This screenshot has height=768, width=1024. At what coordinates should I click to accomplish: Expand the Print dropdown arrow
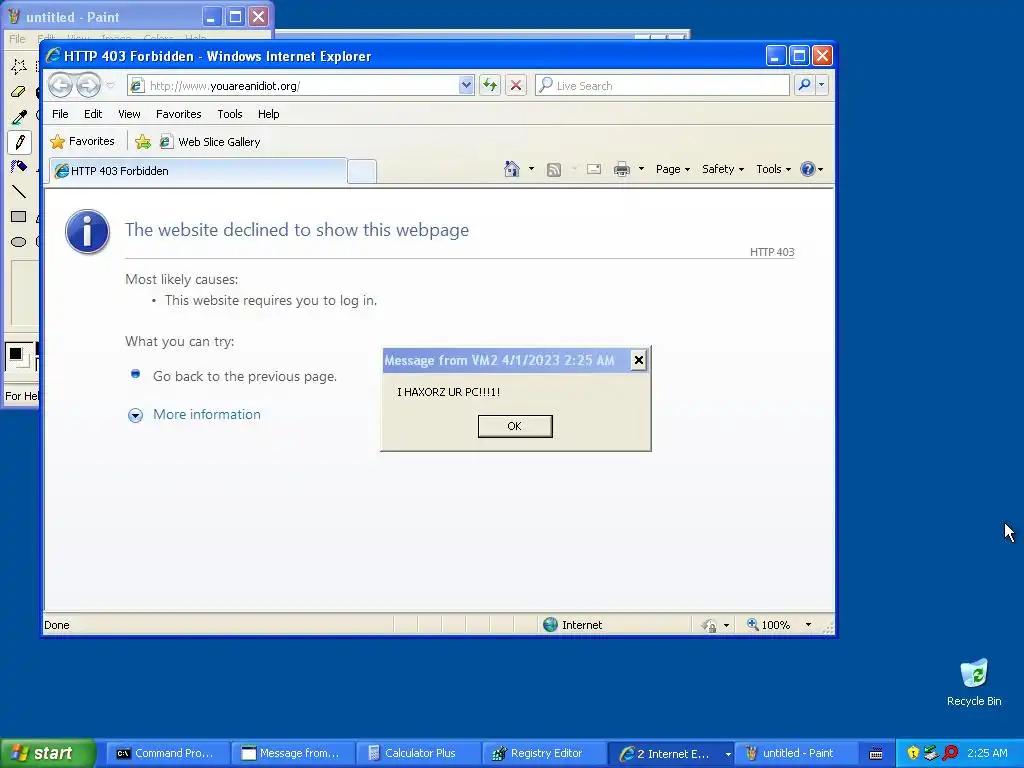click(x=641, y=169)
